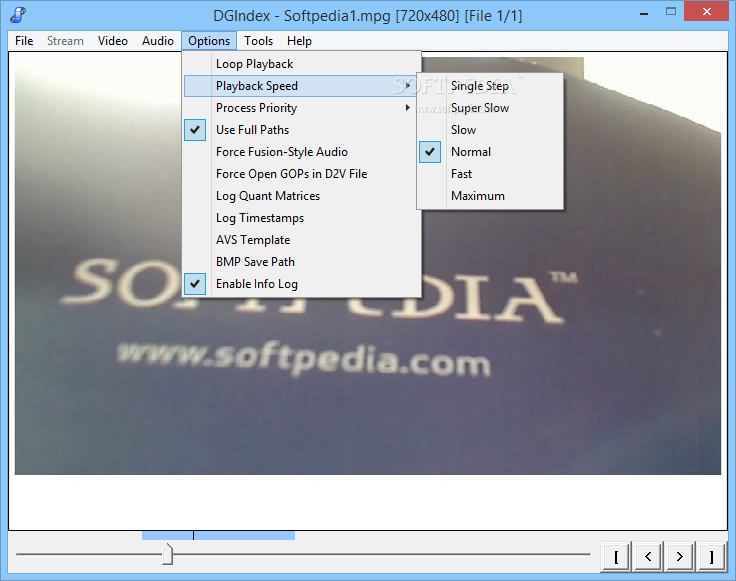Viewport: 736px width, 581px height.
Task: Expand the Process Priority submenu
Action: point(302,108)
